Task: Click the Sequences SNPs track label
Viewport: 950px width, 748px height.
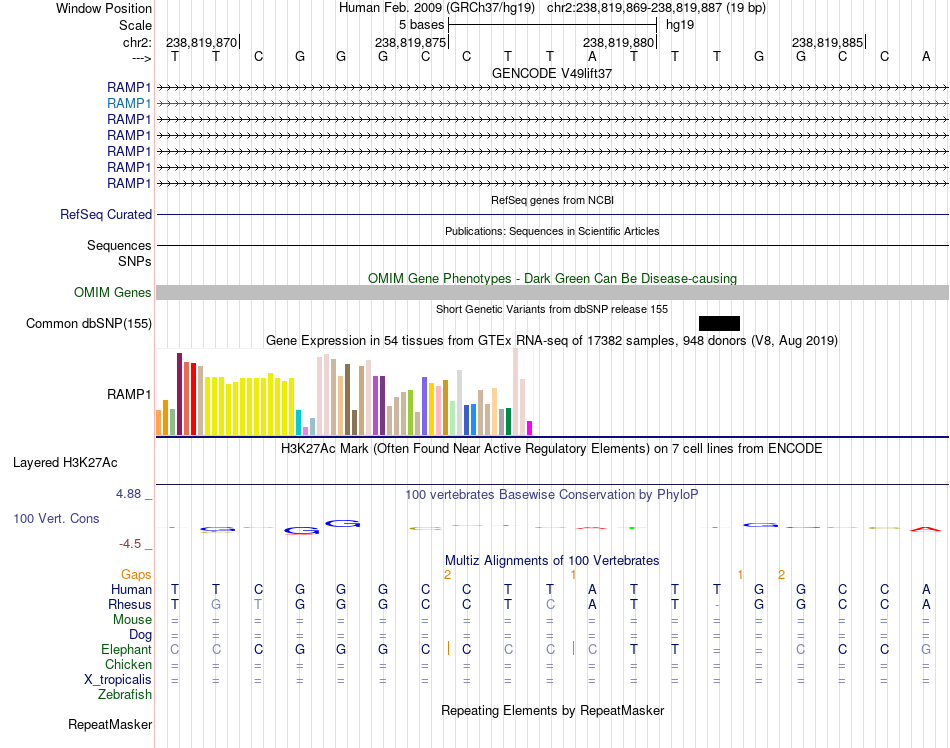Action: pyautogui.click(x=119, y=253)
